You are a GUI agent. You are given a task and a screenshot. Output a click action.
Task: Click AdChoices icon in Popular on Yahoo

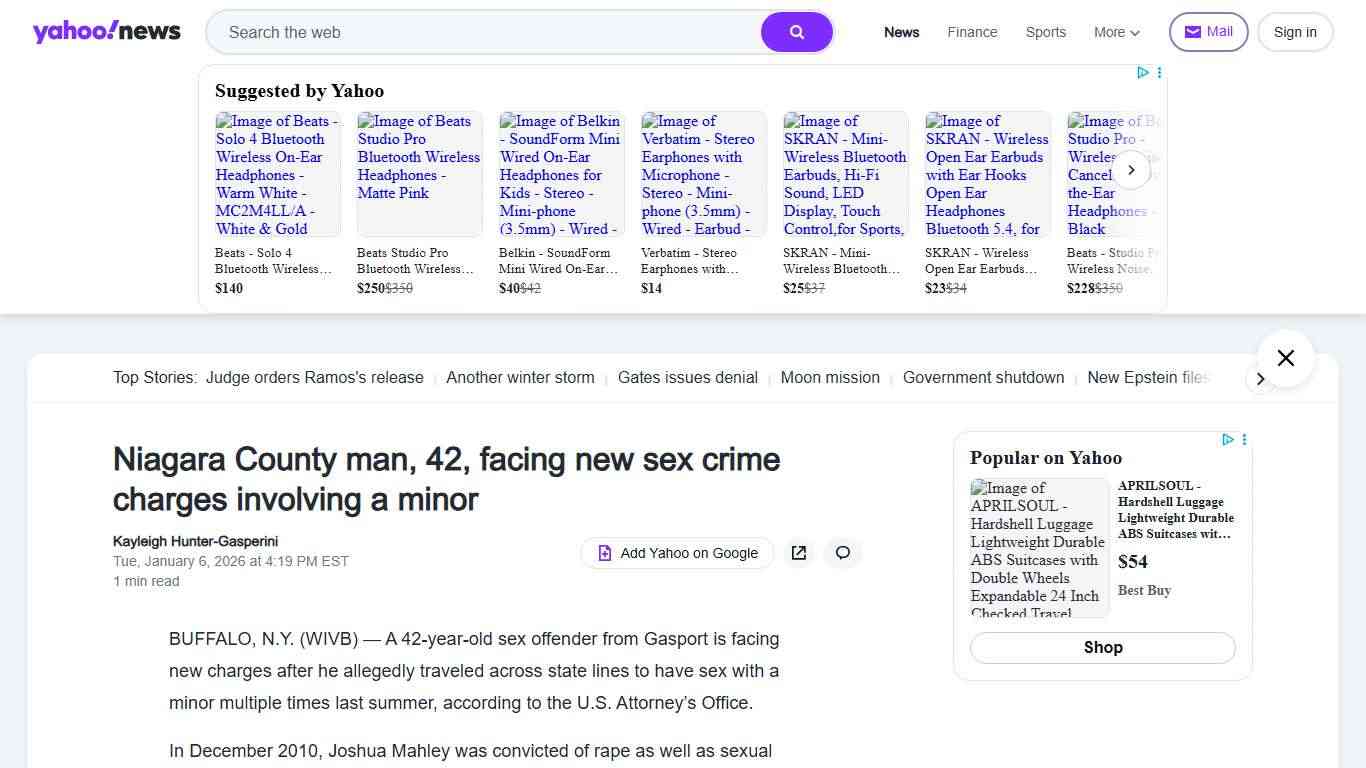pos(1228,440)
